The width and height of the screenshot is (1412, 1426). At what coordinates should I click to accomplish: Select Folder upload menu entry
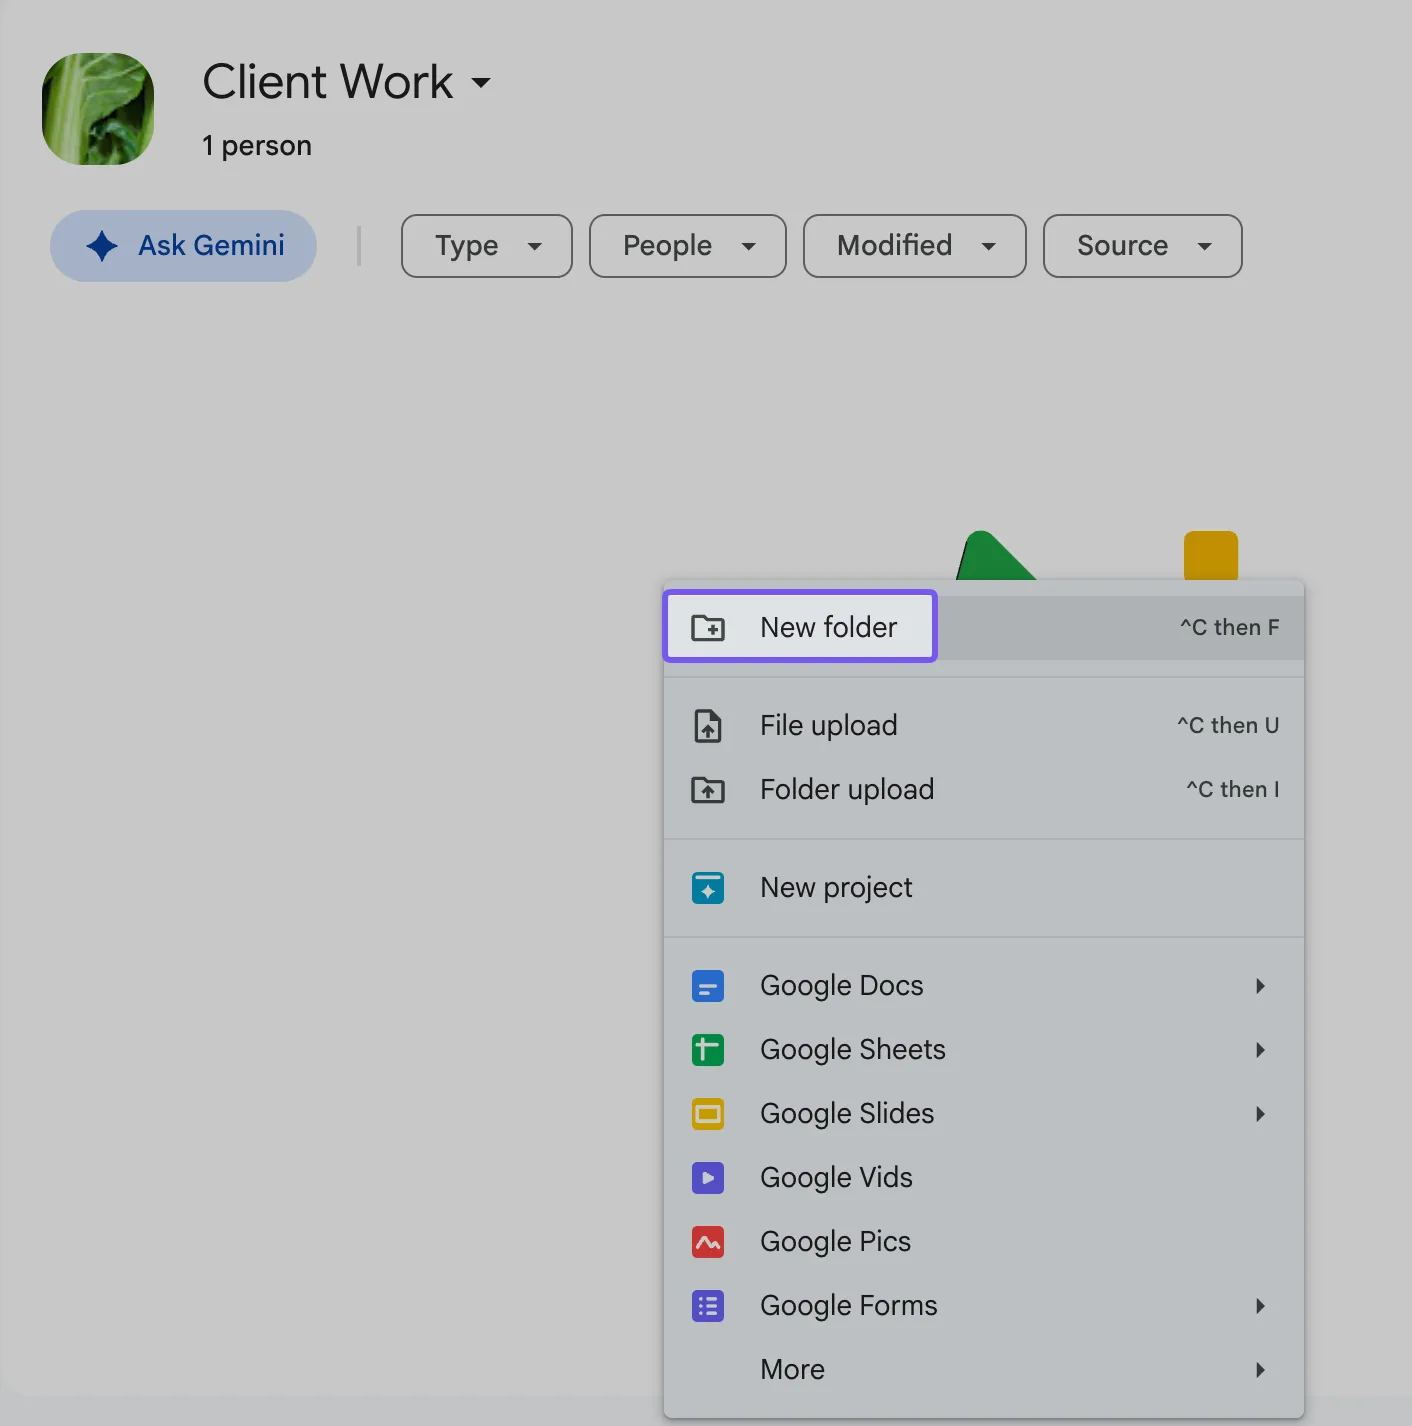click(x=984, y=790)
